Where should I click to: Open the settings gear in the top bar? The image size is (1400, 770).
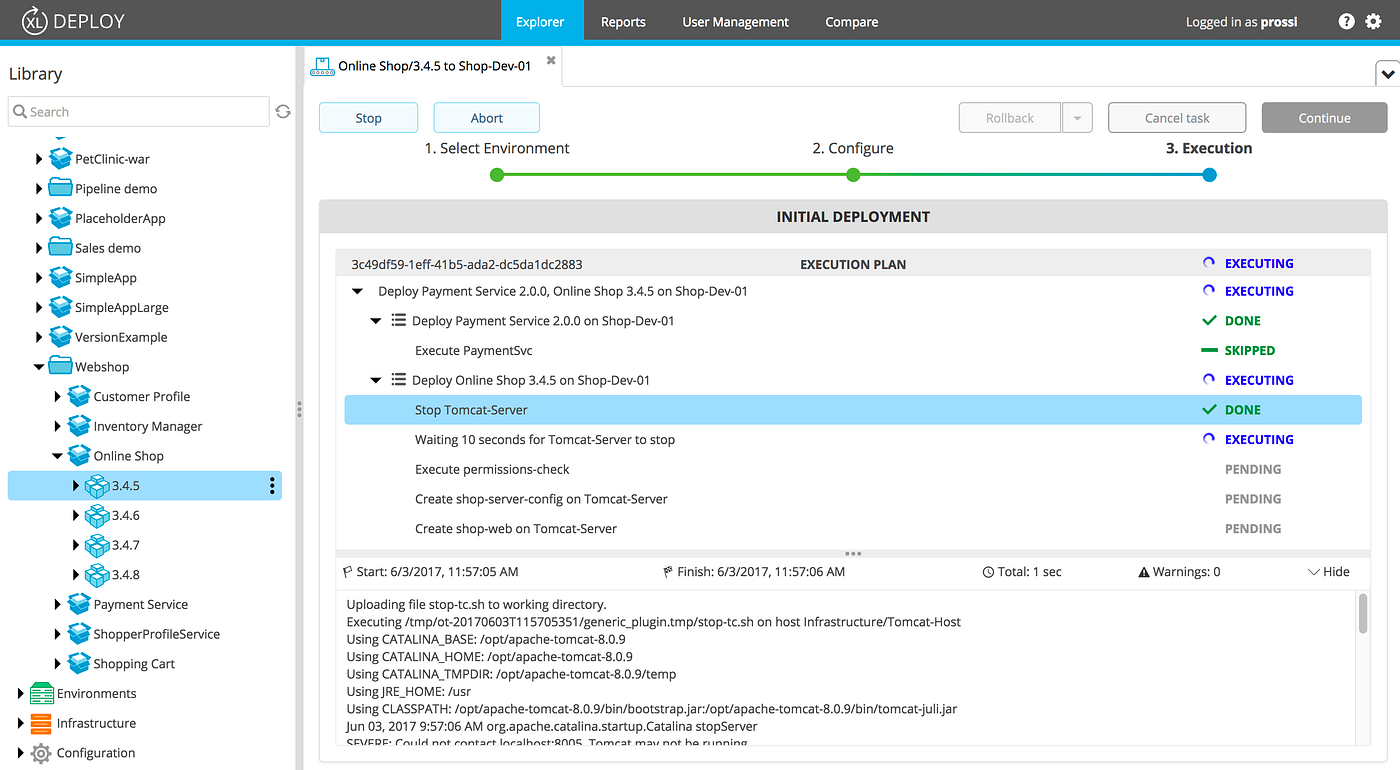tap(1374, 20)
